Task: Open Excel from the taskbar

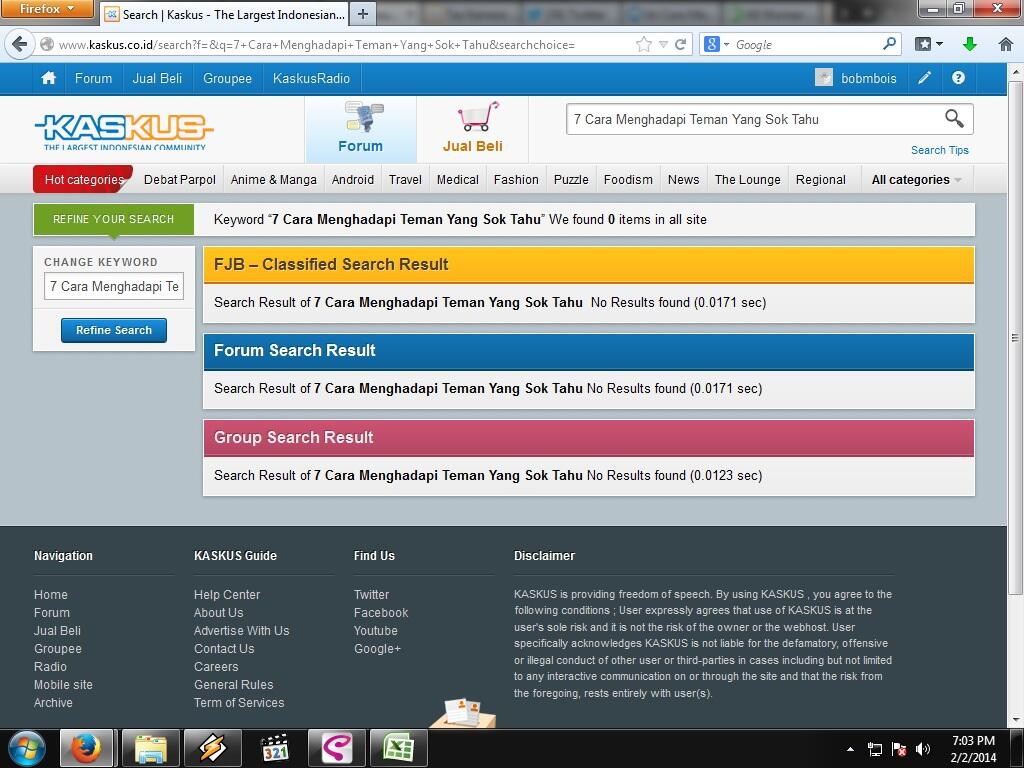Action: pos(398,748)
